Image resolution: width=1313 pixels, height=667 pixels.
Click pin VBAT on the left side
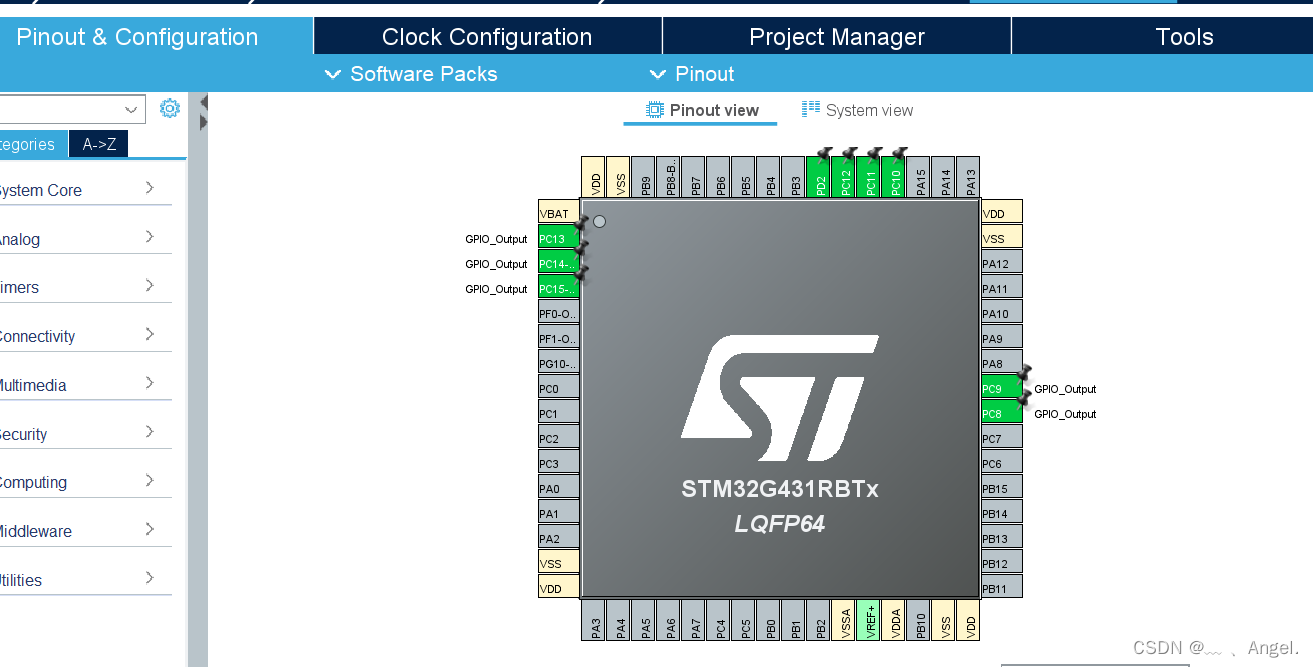coord(558,214)
